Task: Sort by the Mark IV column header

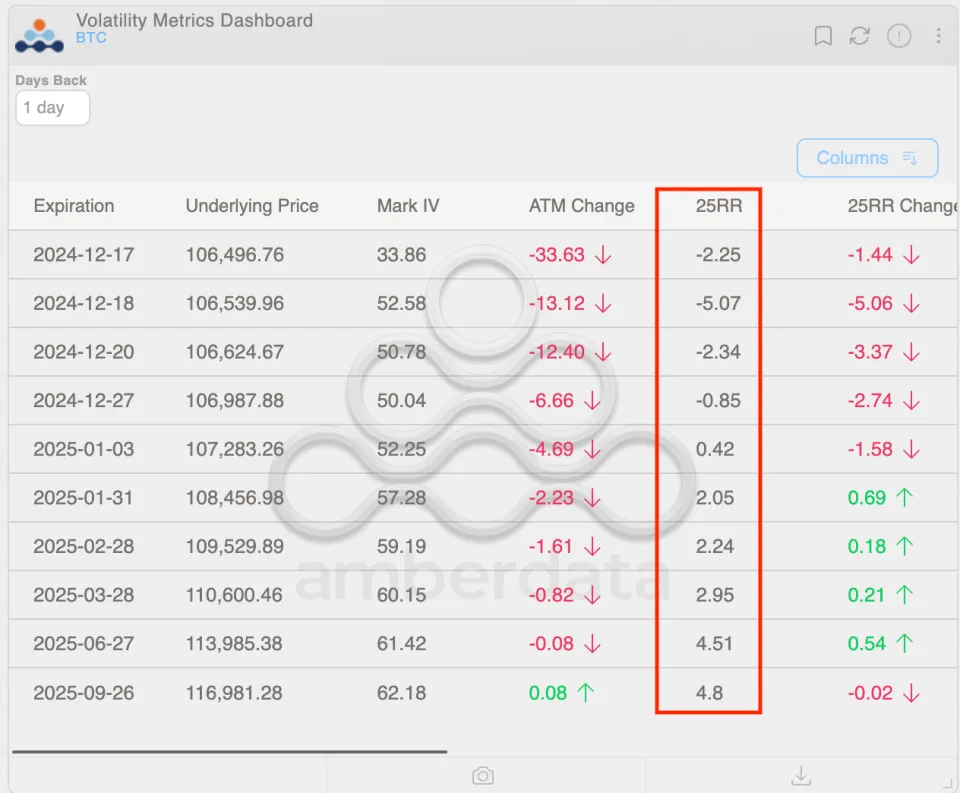Action: [408, 206]
